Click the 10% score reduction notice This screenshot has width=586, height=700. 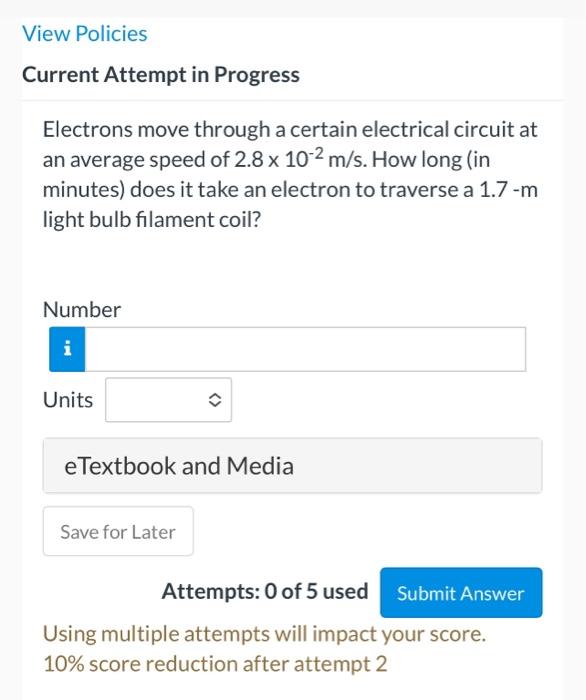tap(215, 664)
